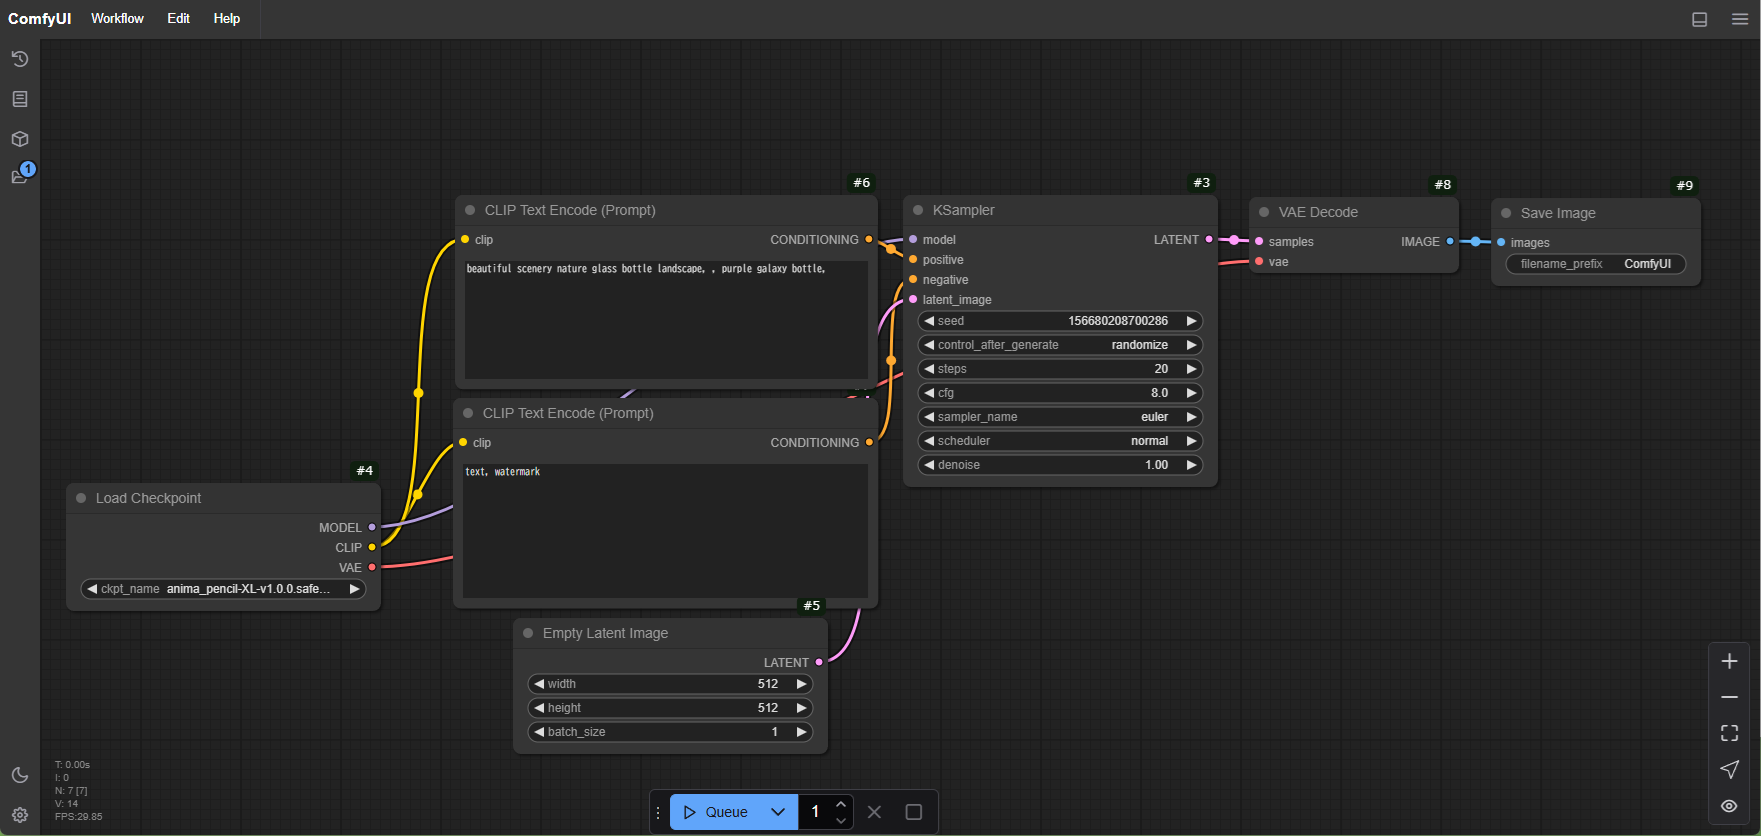
Task: Click the seed value field
Action: coord(1060,321)
